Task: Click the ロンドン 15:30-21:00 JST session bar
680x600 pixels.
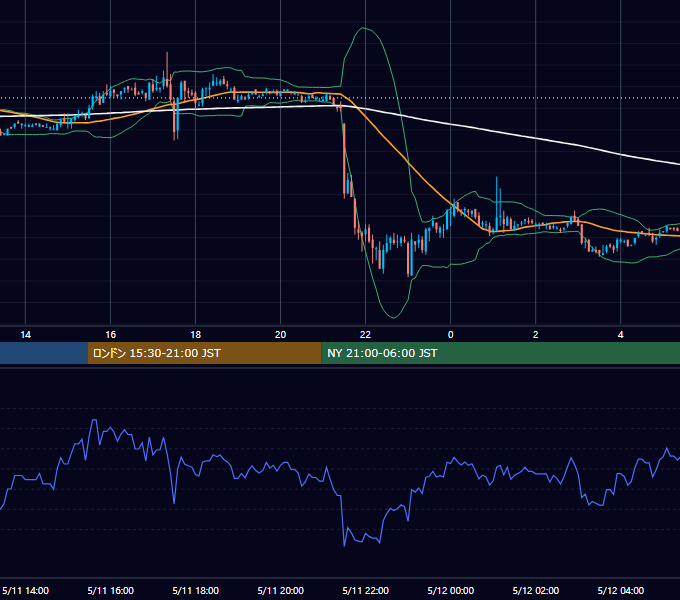Action: pyautogui.click(x=204, y=353)
